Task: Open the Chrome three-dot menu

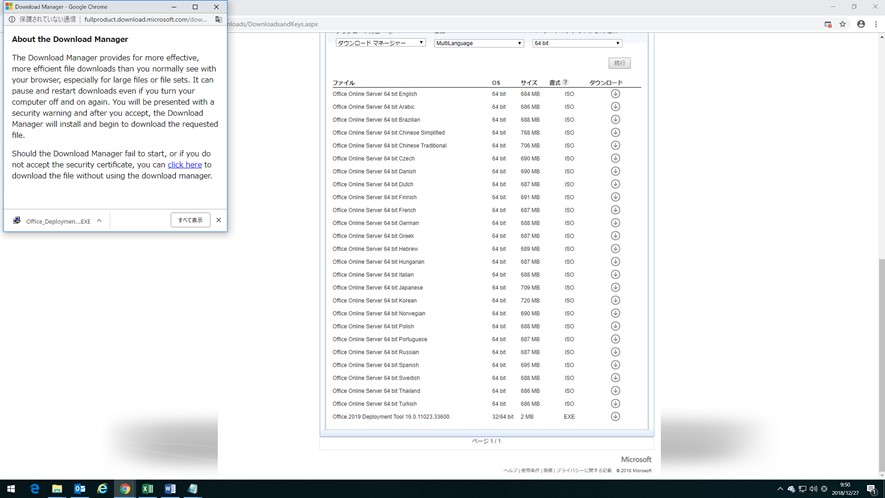Action: (x=876, y=24)
